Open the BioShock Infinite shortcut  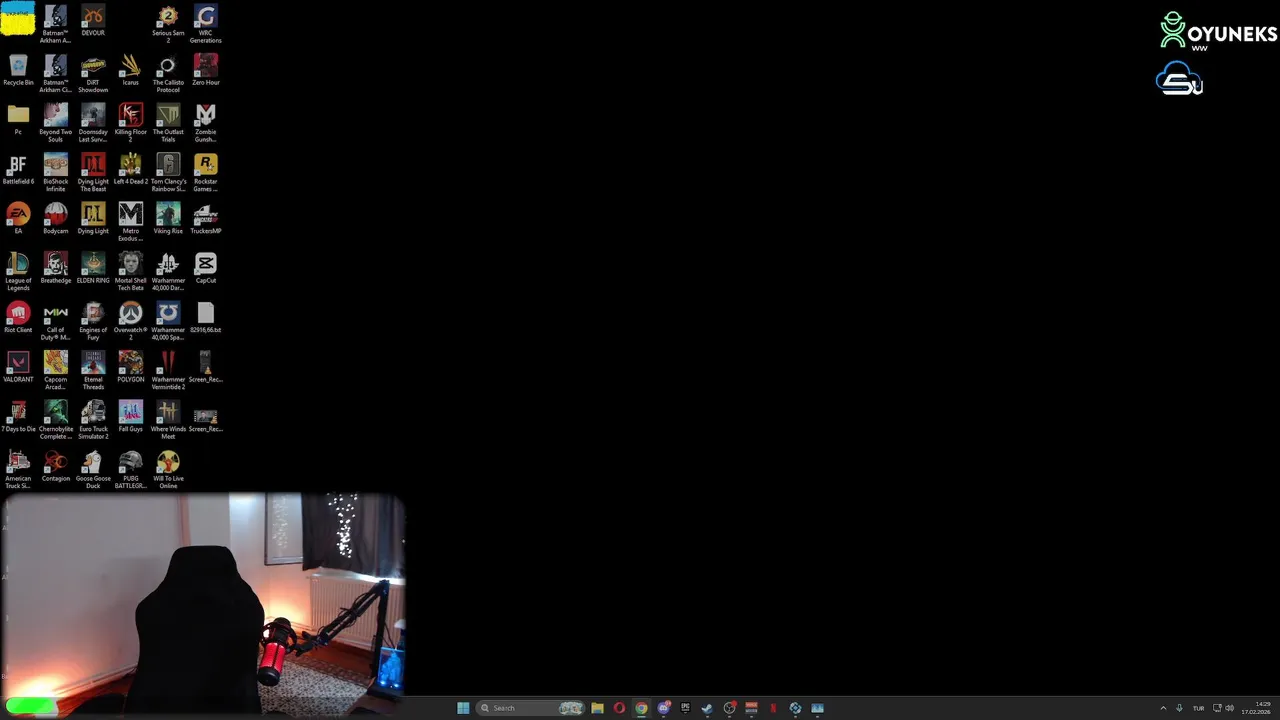pyautogui.click(x=55, y=172)
